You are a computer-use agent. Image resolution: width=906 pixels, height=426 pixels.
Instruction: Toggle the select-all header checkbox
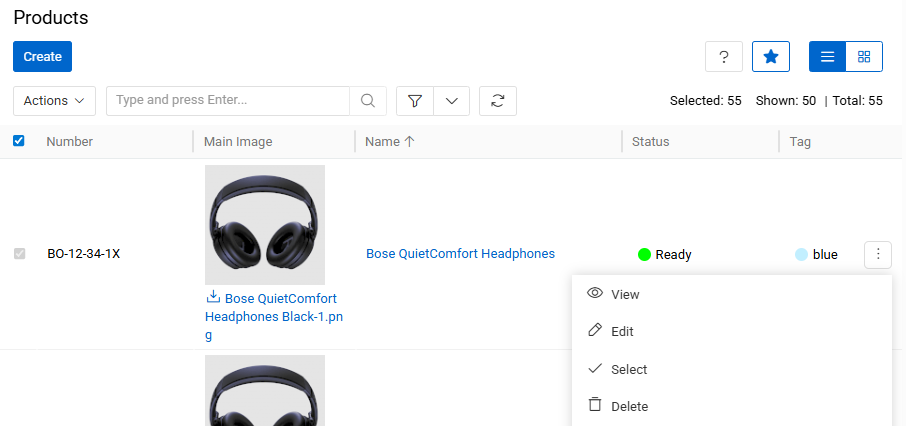click(x=18, y=140)
